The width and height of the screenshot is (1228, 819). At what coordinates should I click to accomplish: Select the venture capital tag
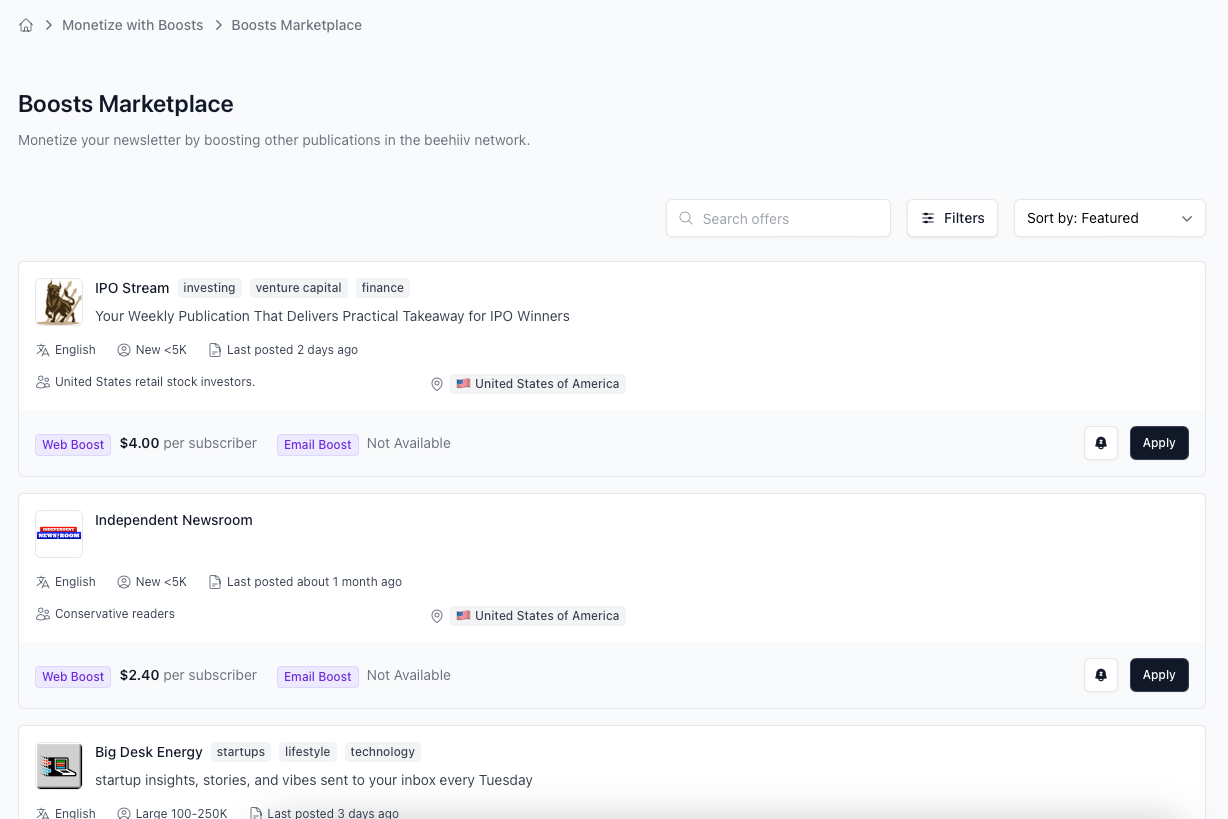click(298, 288)
